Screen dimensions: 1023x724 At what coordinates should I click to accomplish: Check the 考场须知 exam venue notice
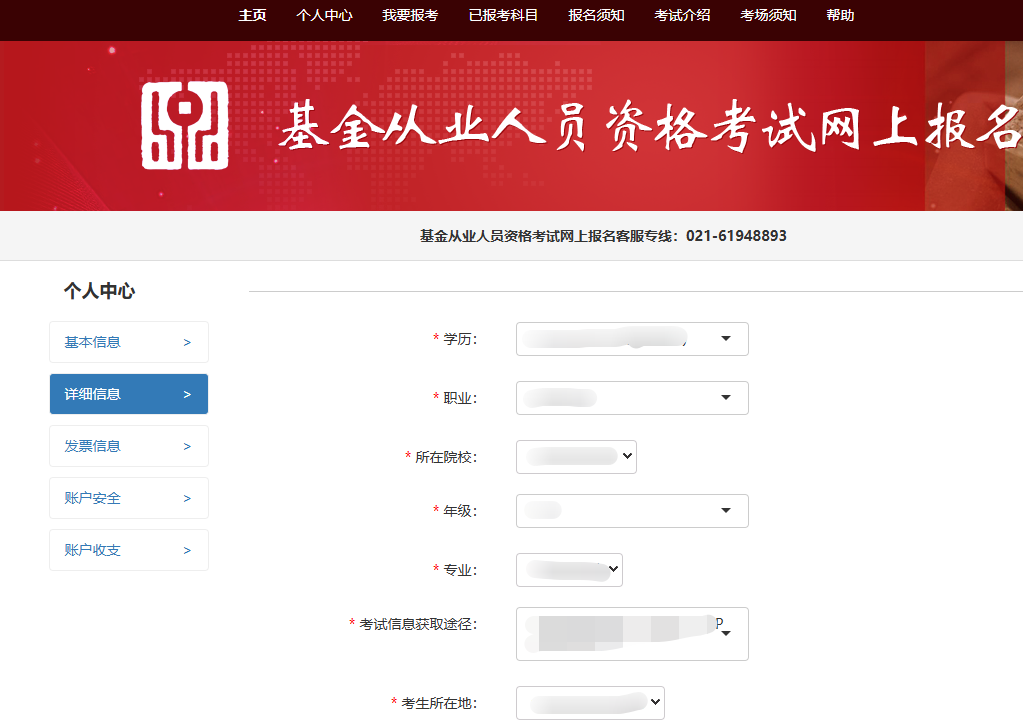(767, 15)
